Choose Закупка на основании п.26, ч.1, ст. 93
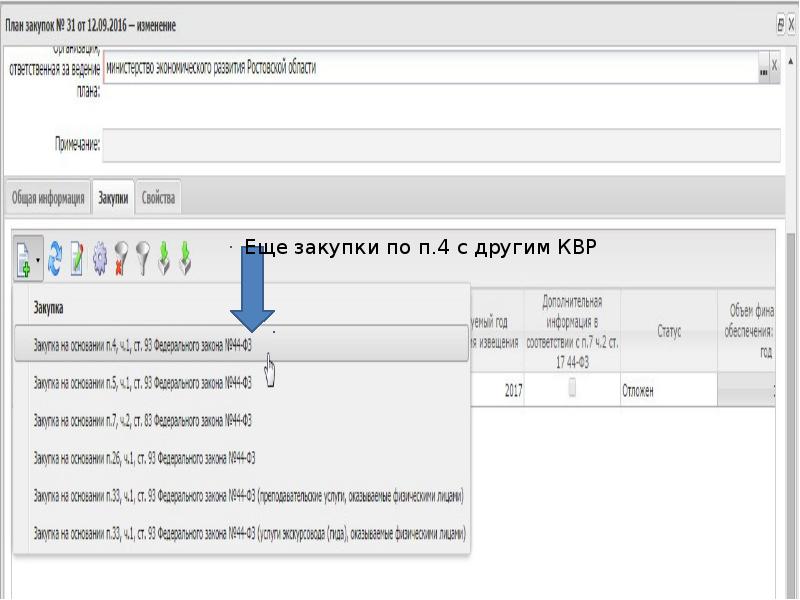The image size is (800, 600). (241, 458)
